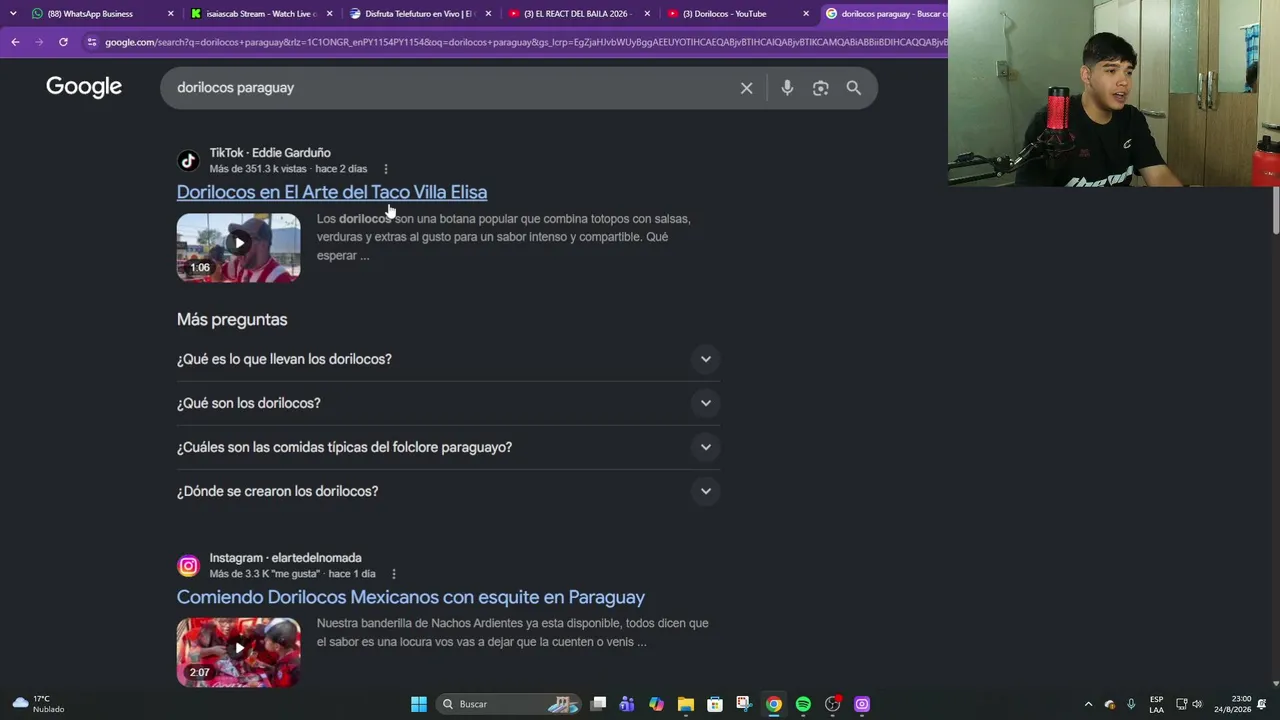This screenshot has height=720, width=1280.
Task: Open Task View on the taskbar
Action: 598,704
